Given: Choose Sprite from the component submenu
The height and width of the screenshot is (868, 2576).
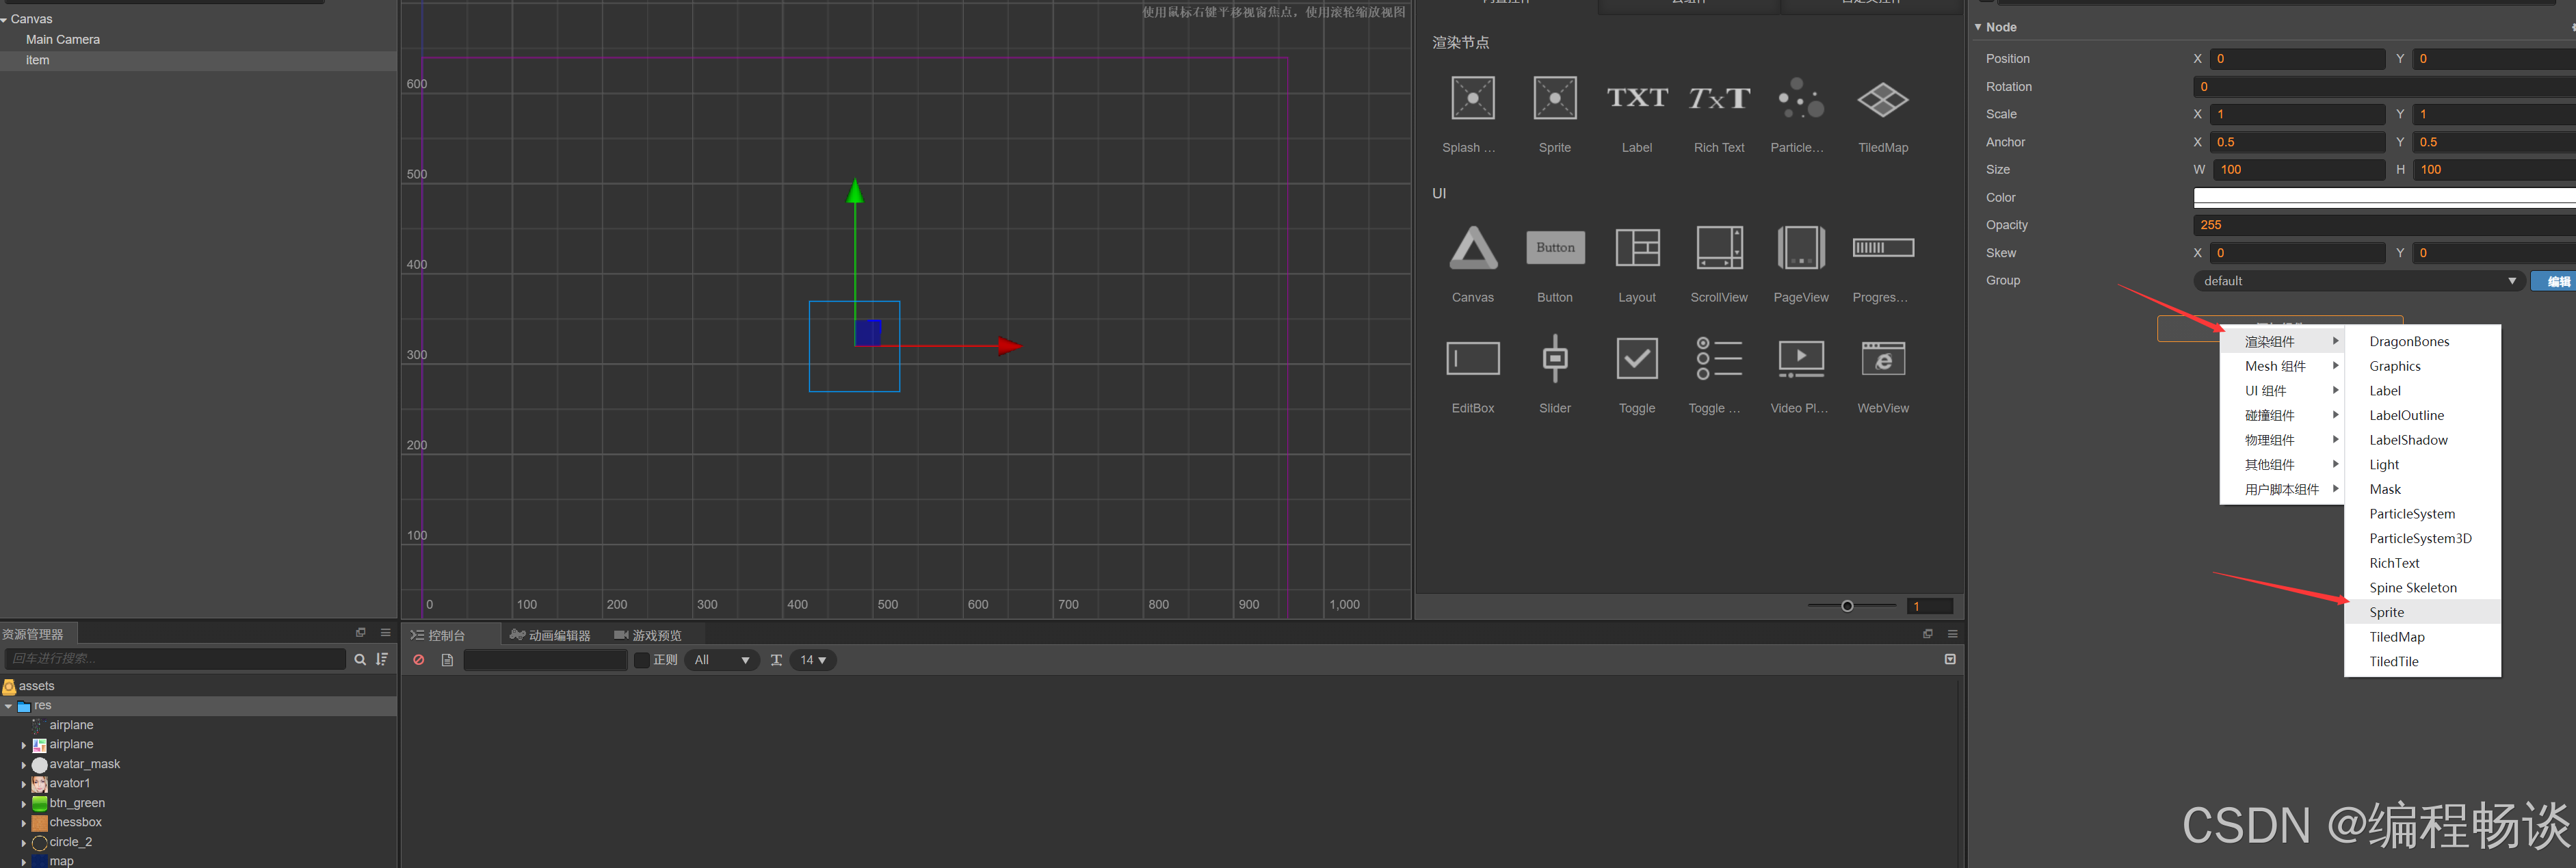Looking at the screenshot, I should click(x=2386, y=612).
